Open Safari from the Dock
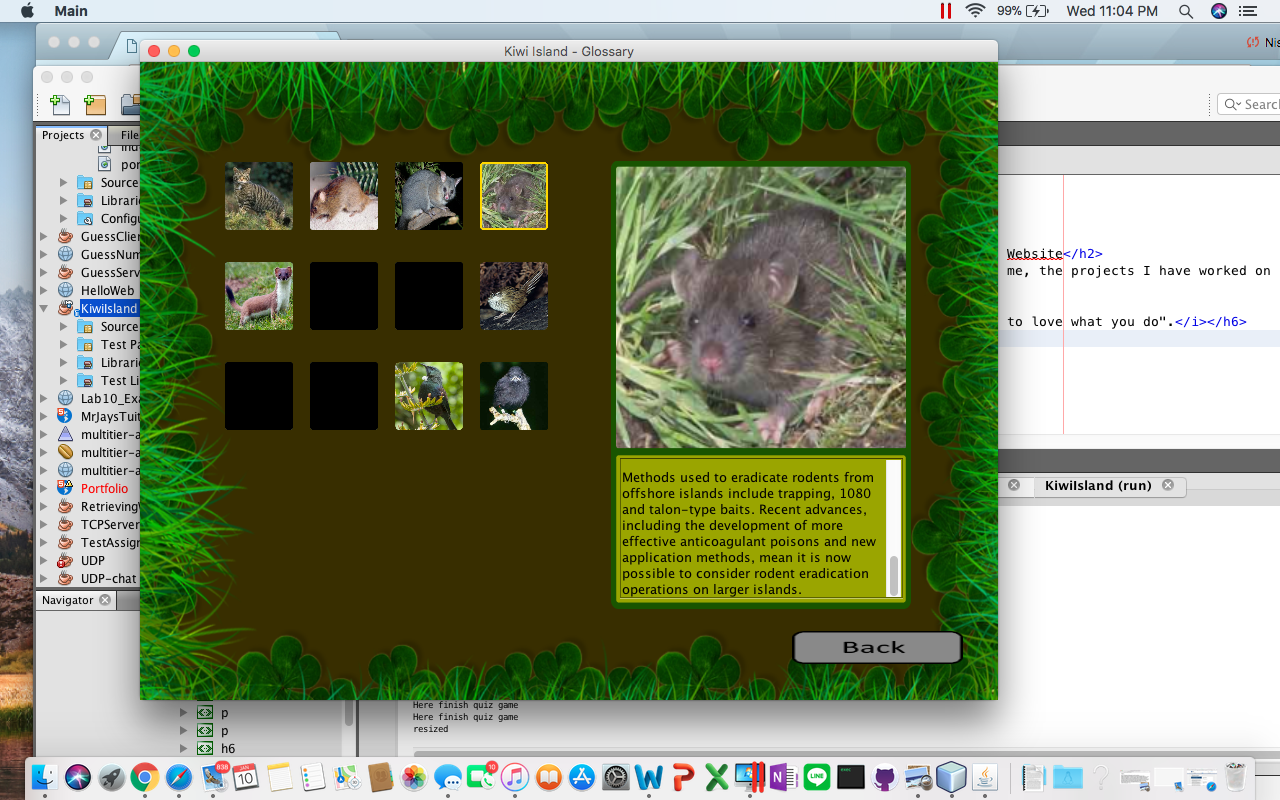Image resolution: width=1280 pixels, height=800 pixels. tap(179, 777)
